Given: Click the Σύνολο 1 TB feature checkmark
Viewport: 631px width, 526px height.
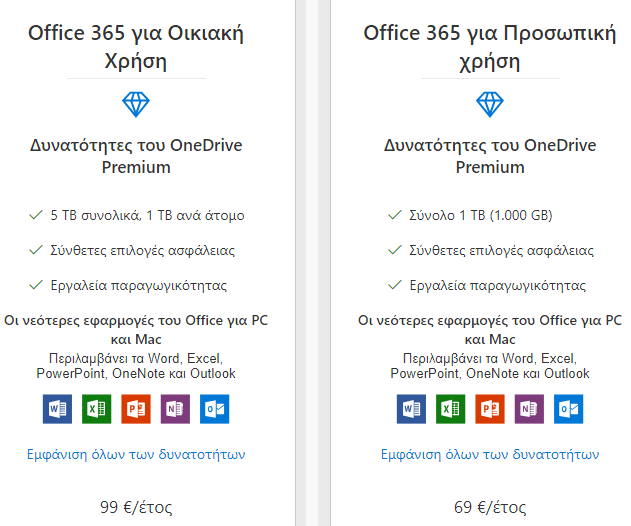Looking at the screenshot, I should (x=395, y=215).
